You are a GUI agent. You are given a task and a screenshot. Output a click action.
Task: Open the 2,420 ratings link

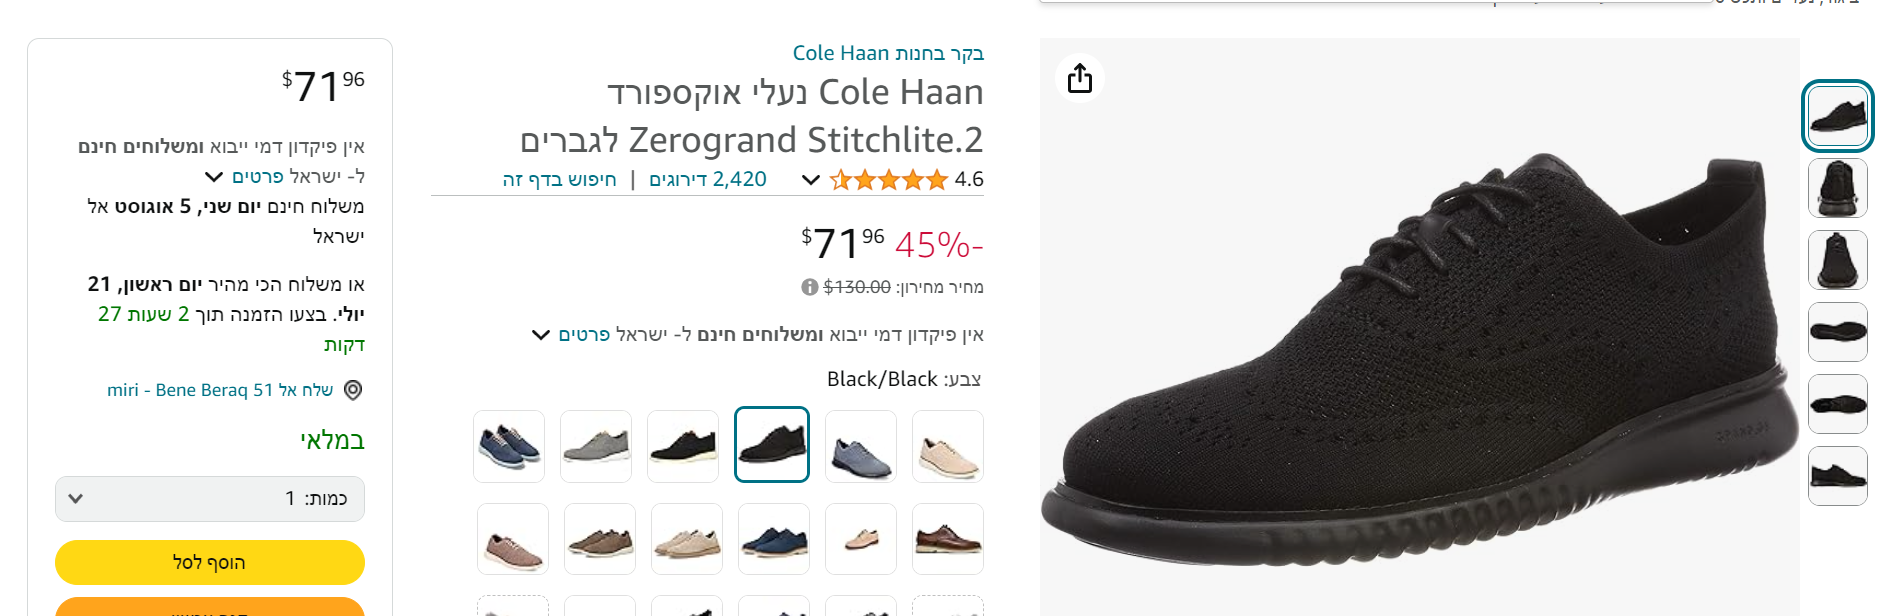click(x=708, y=179)
